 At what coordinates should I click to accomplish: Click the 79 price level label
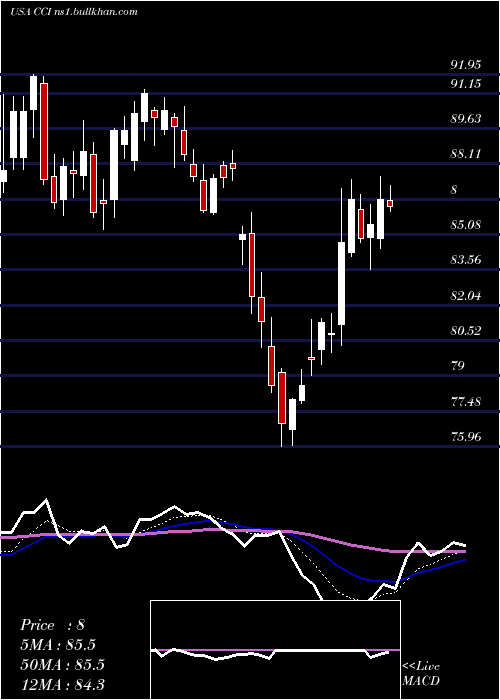coord(458,366)
